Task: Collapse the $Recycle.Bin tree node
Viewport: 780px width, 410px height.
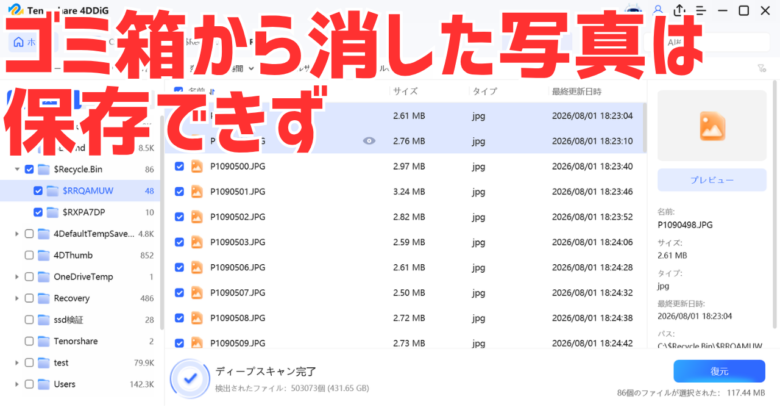Action: 17,169
